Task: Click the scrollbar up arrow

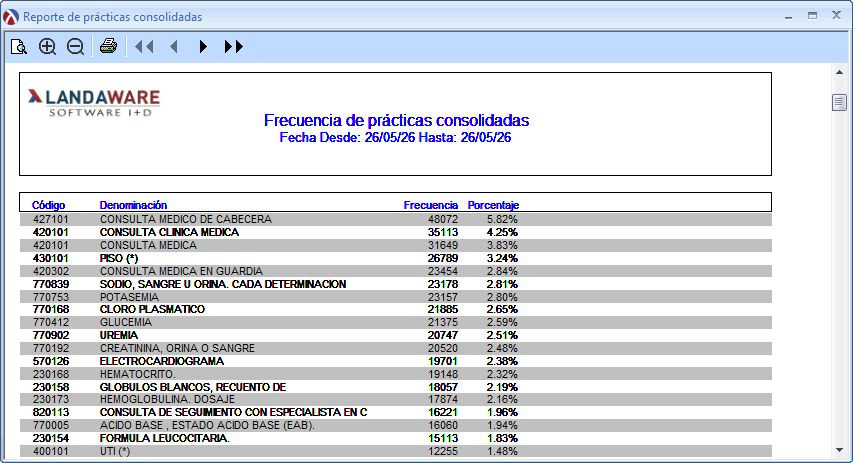Action: pos(839,72)
